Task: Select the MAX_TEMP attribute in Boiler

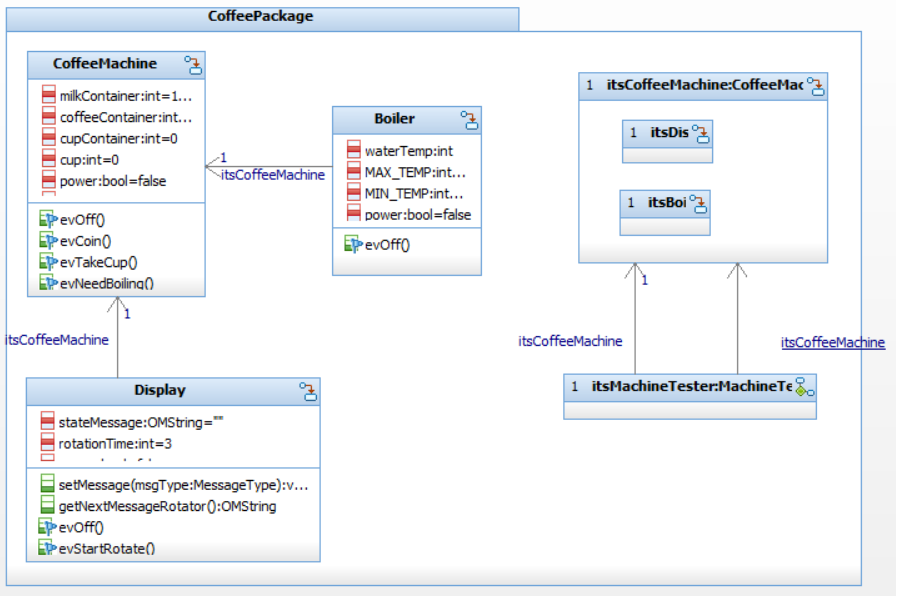Action: pyautogui.click(x=414, y=172)
